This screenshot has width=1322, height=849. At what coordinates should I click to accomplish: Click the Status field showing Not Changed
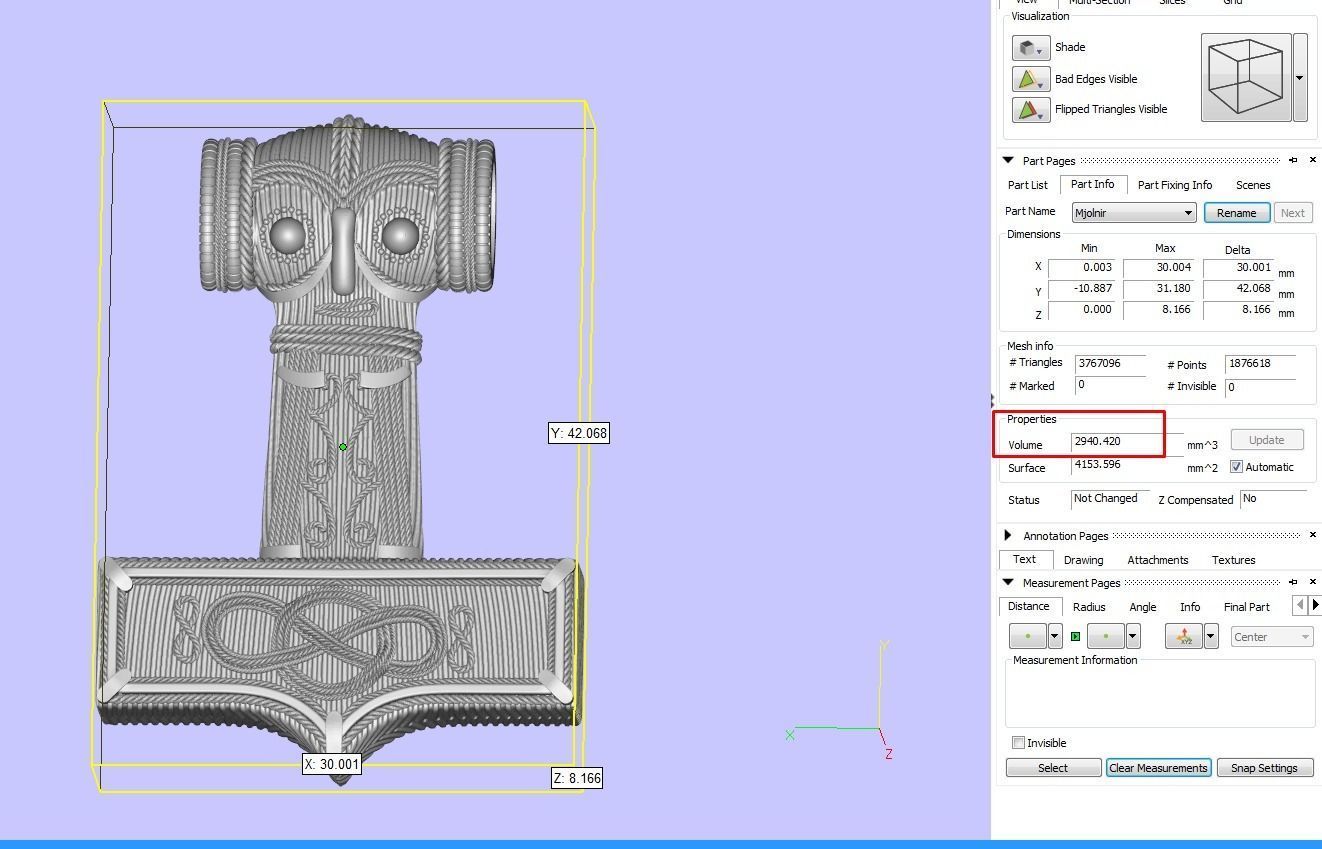1109,499
